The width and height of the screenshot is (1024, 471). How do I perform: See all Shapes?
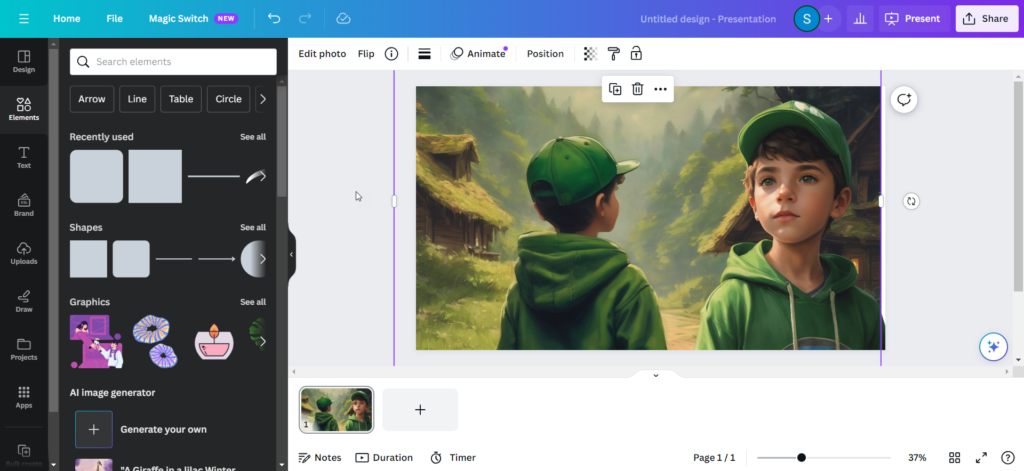253,227
